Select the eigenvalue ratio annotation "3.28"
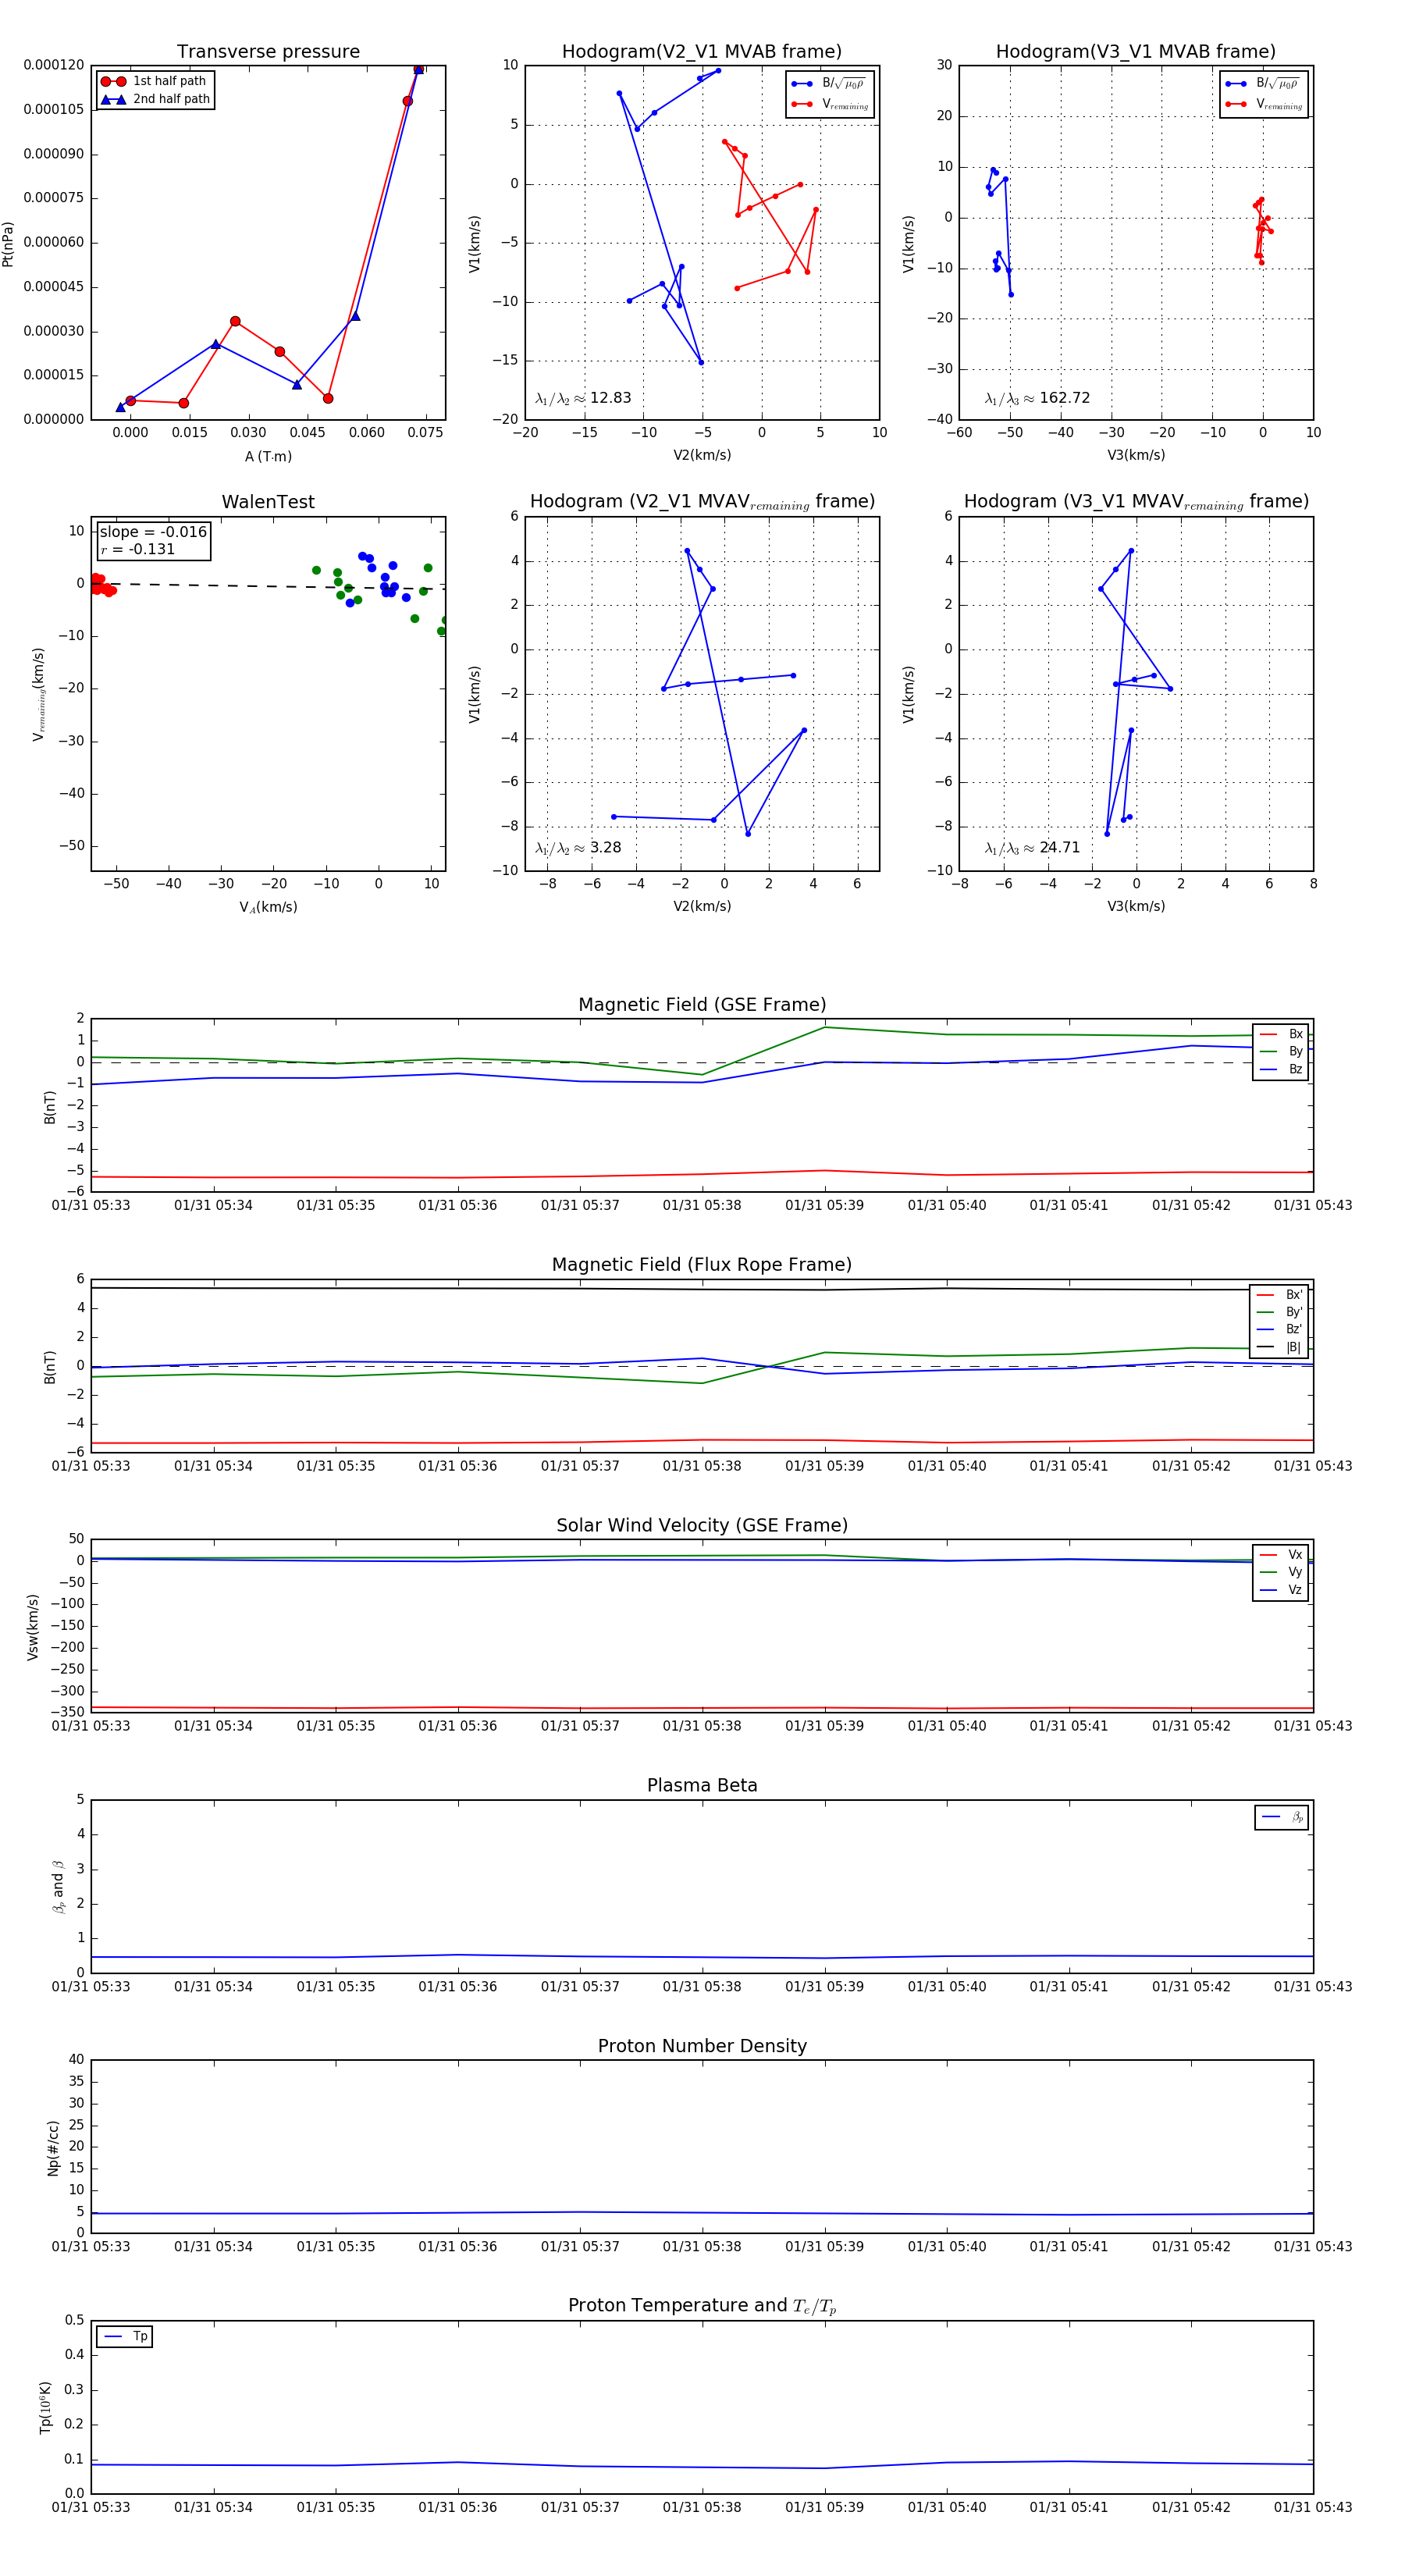The image size is (1405, 2576). click(x=578, y=848)
